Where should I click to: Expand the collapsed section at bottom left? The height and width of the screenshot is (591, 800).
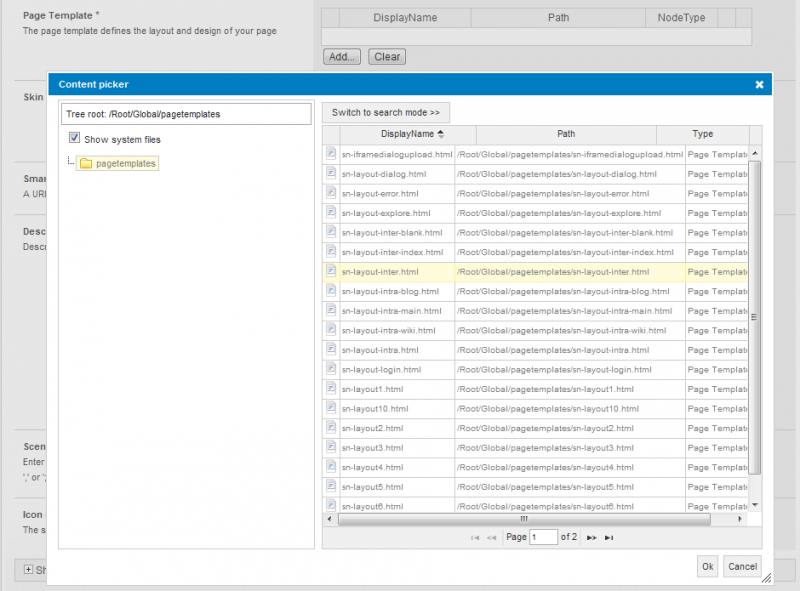click(29, 570)
